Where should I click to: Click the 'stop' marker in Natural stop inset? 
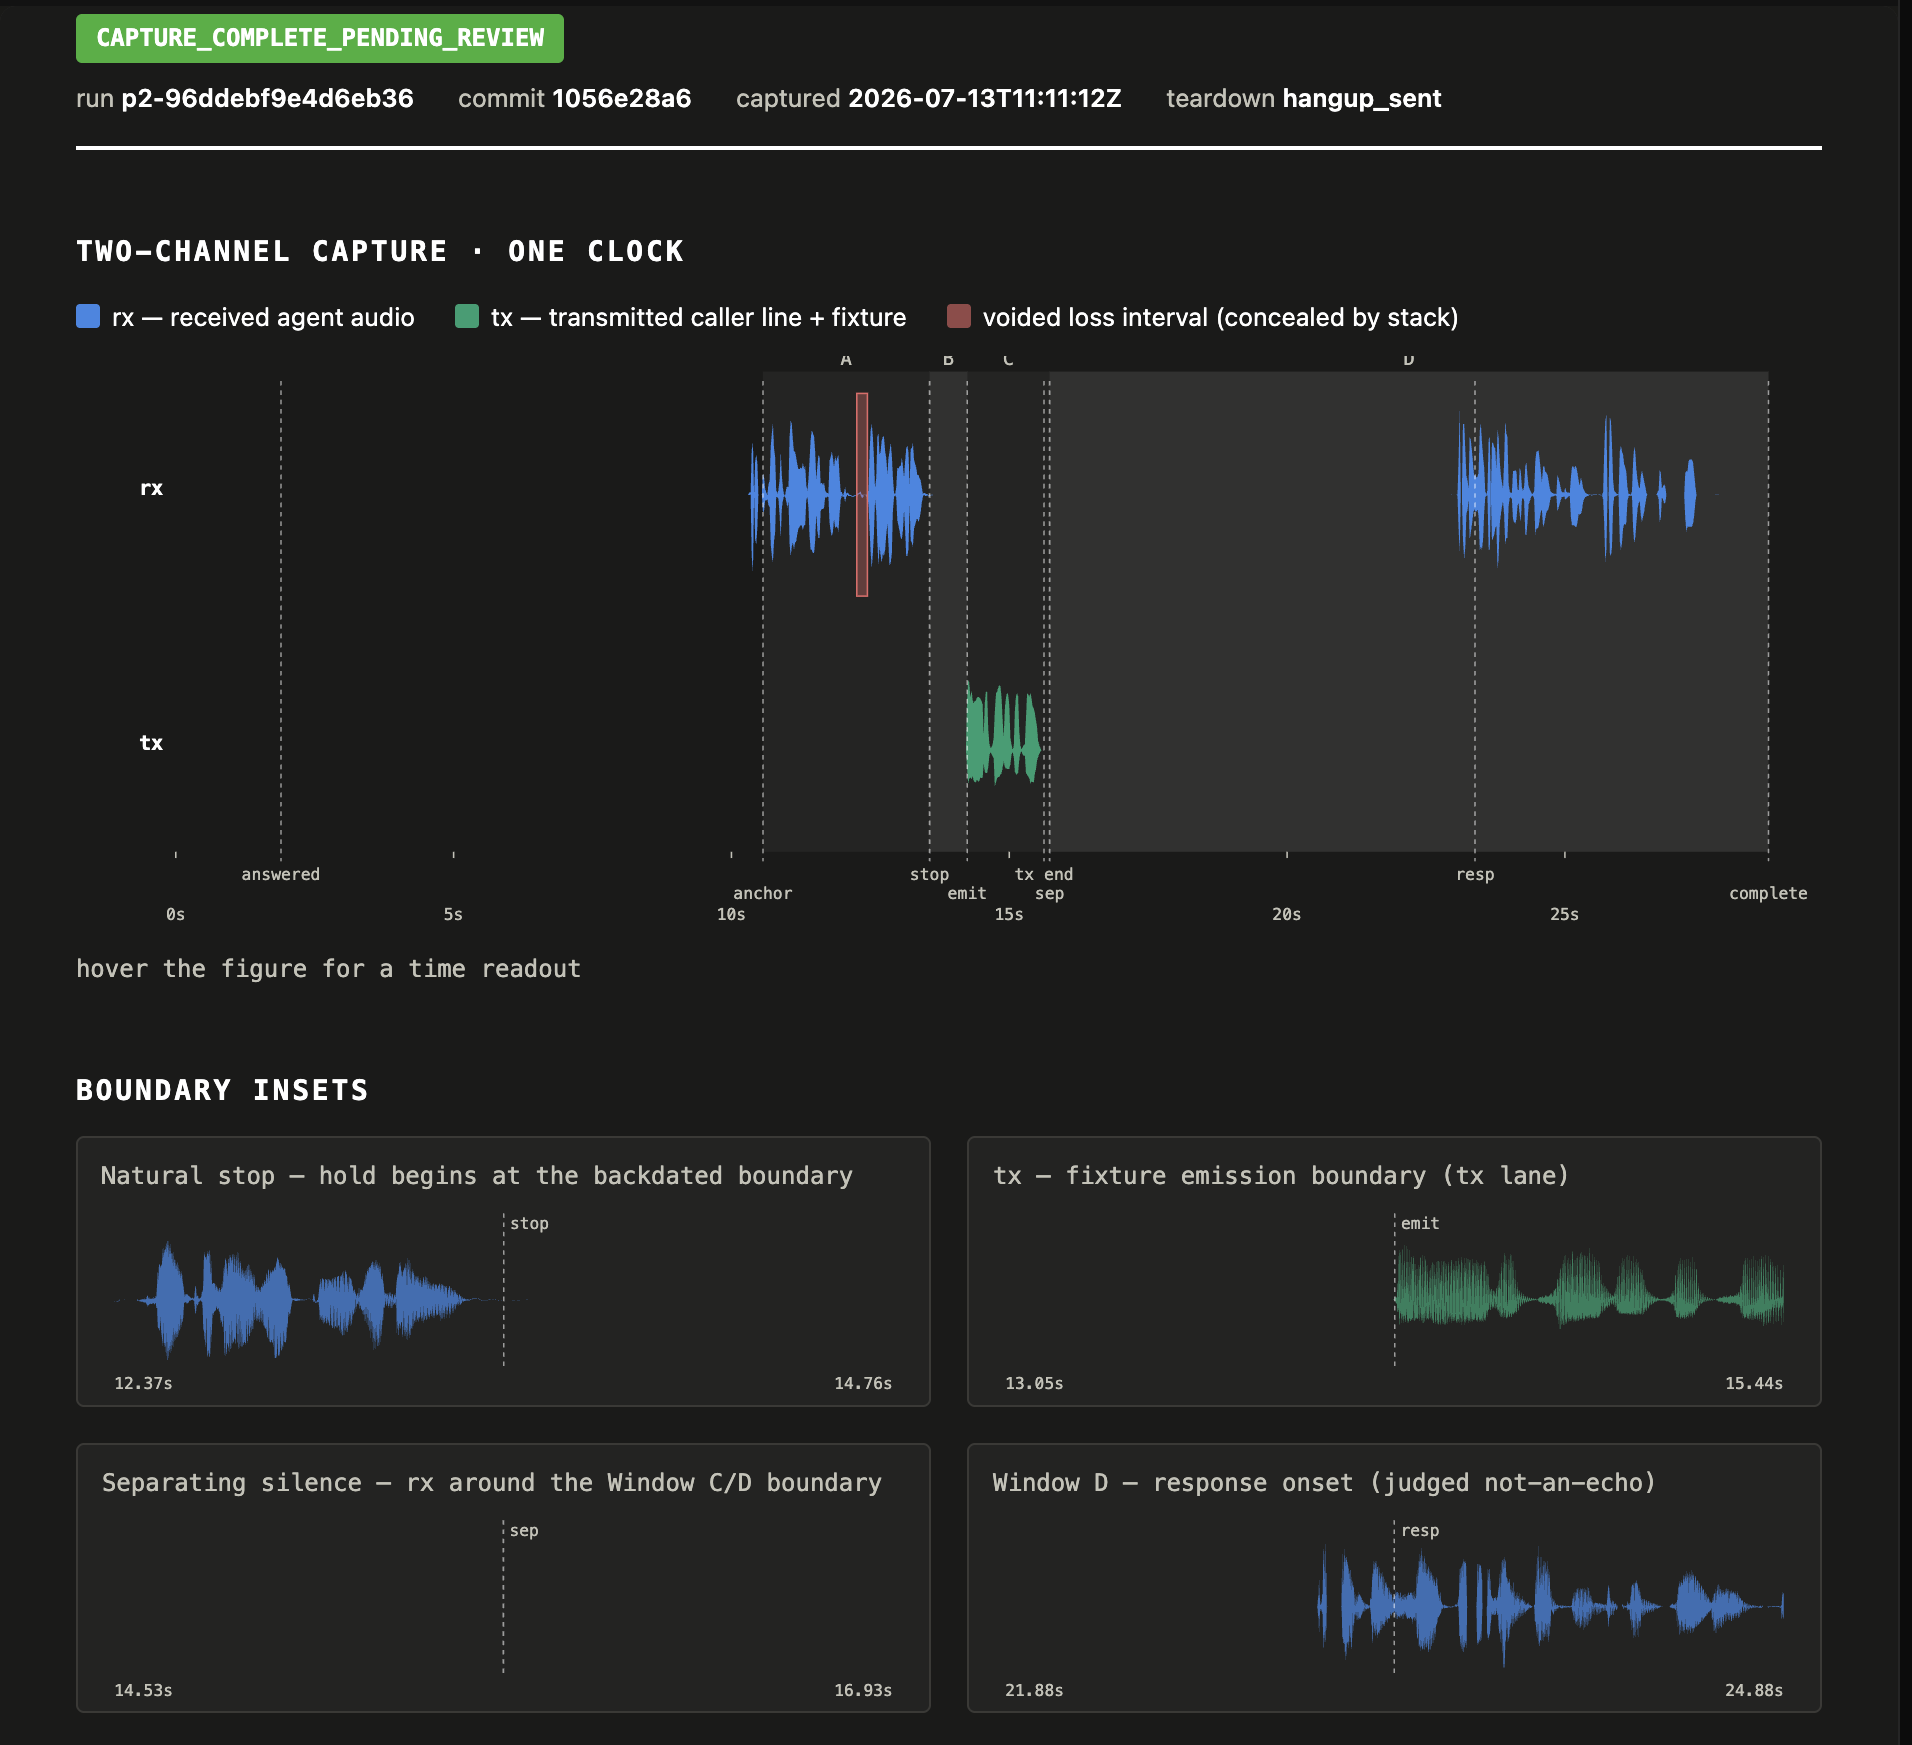point(529,1223)
